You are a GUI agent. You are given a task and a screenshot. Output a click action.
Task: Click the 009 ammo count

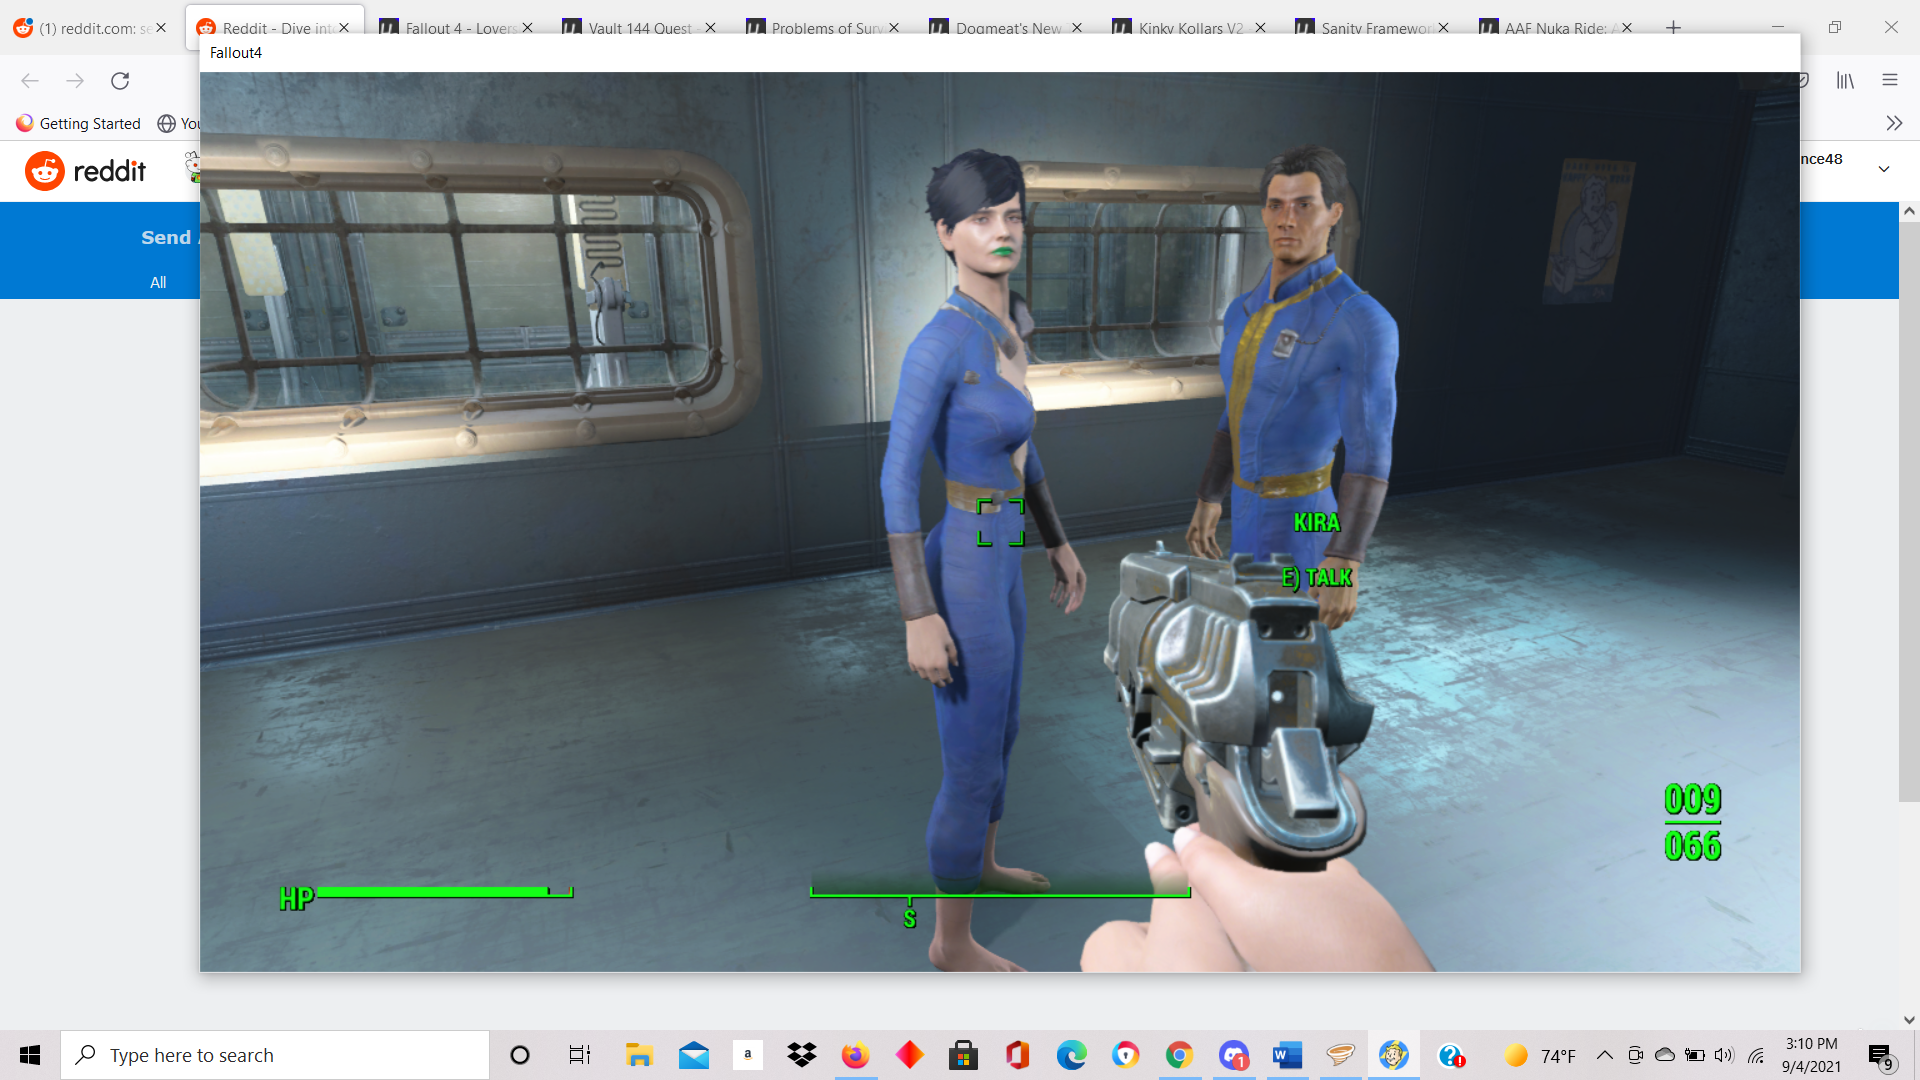coord(1692,799)
